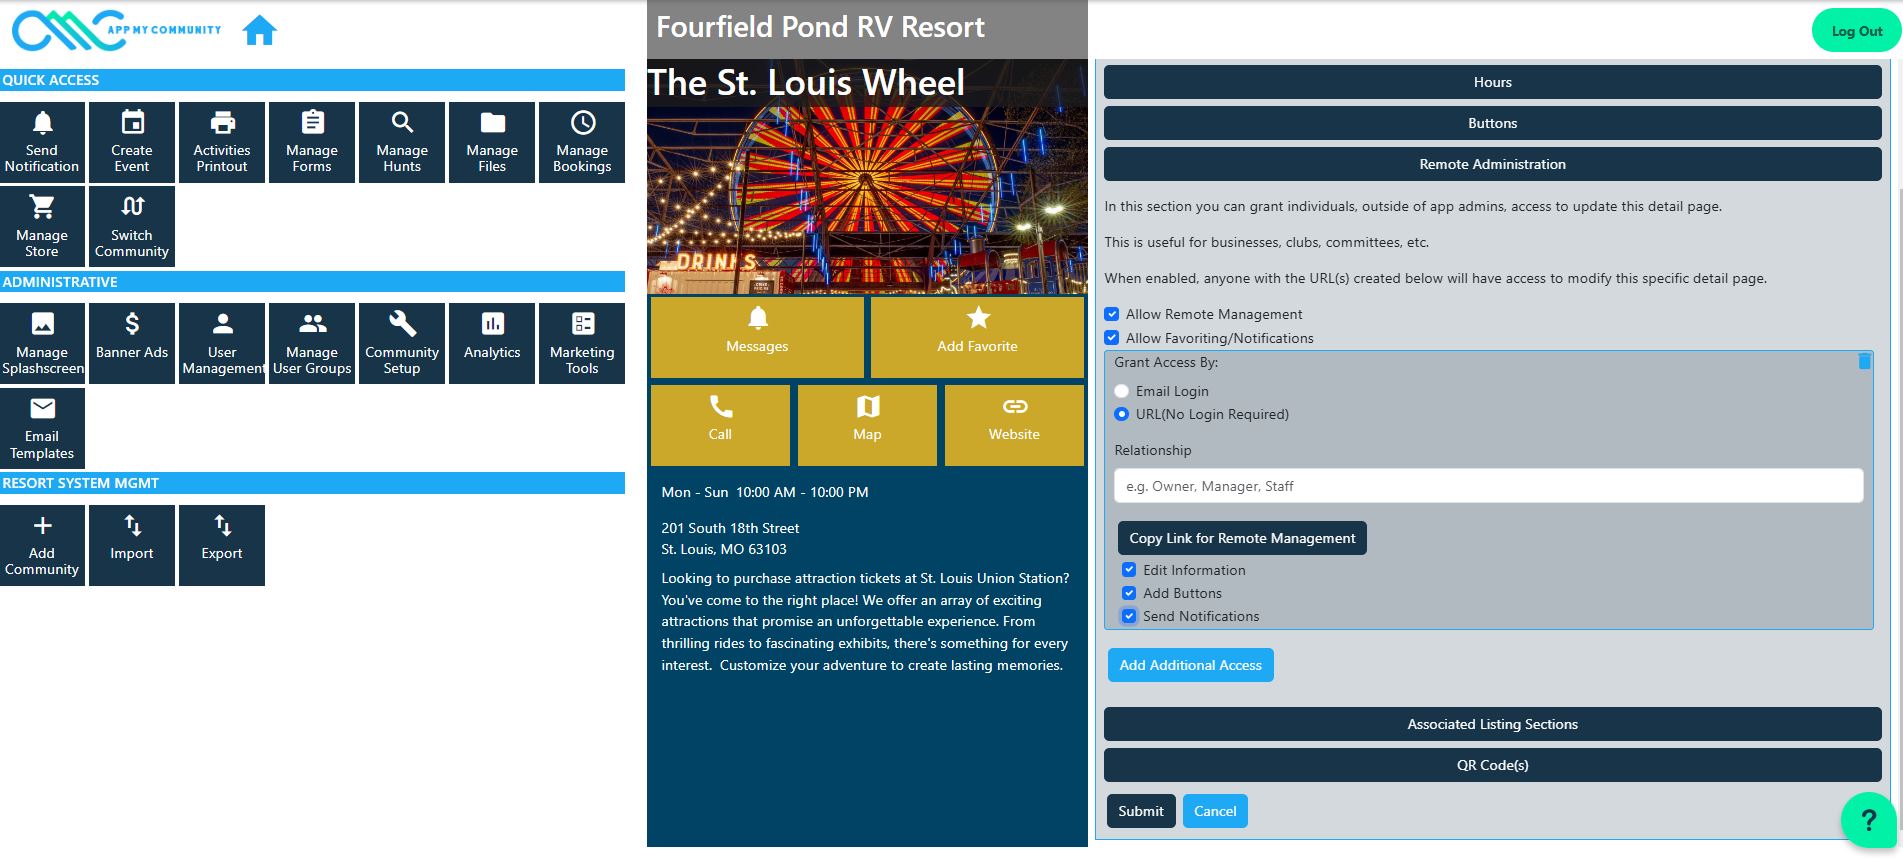
Task: Select the Switch Community tile
Action: click(x=132, y=227)
